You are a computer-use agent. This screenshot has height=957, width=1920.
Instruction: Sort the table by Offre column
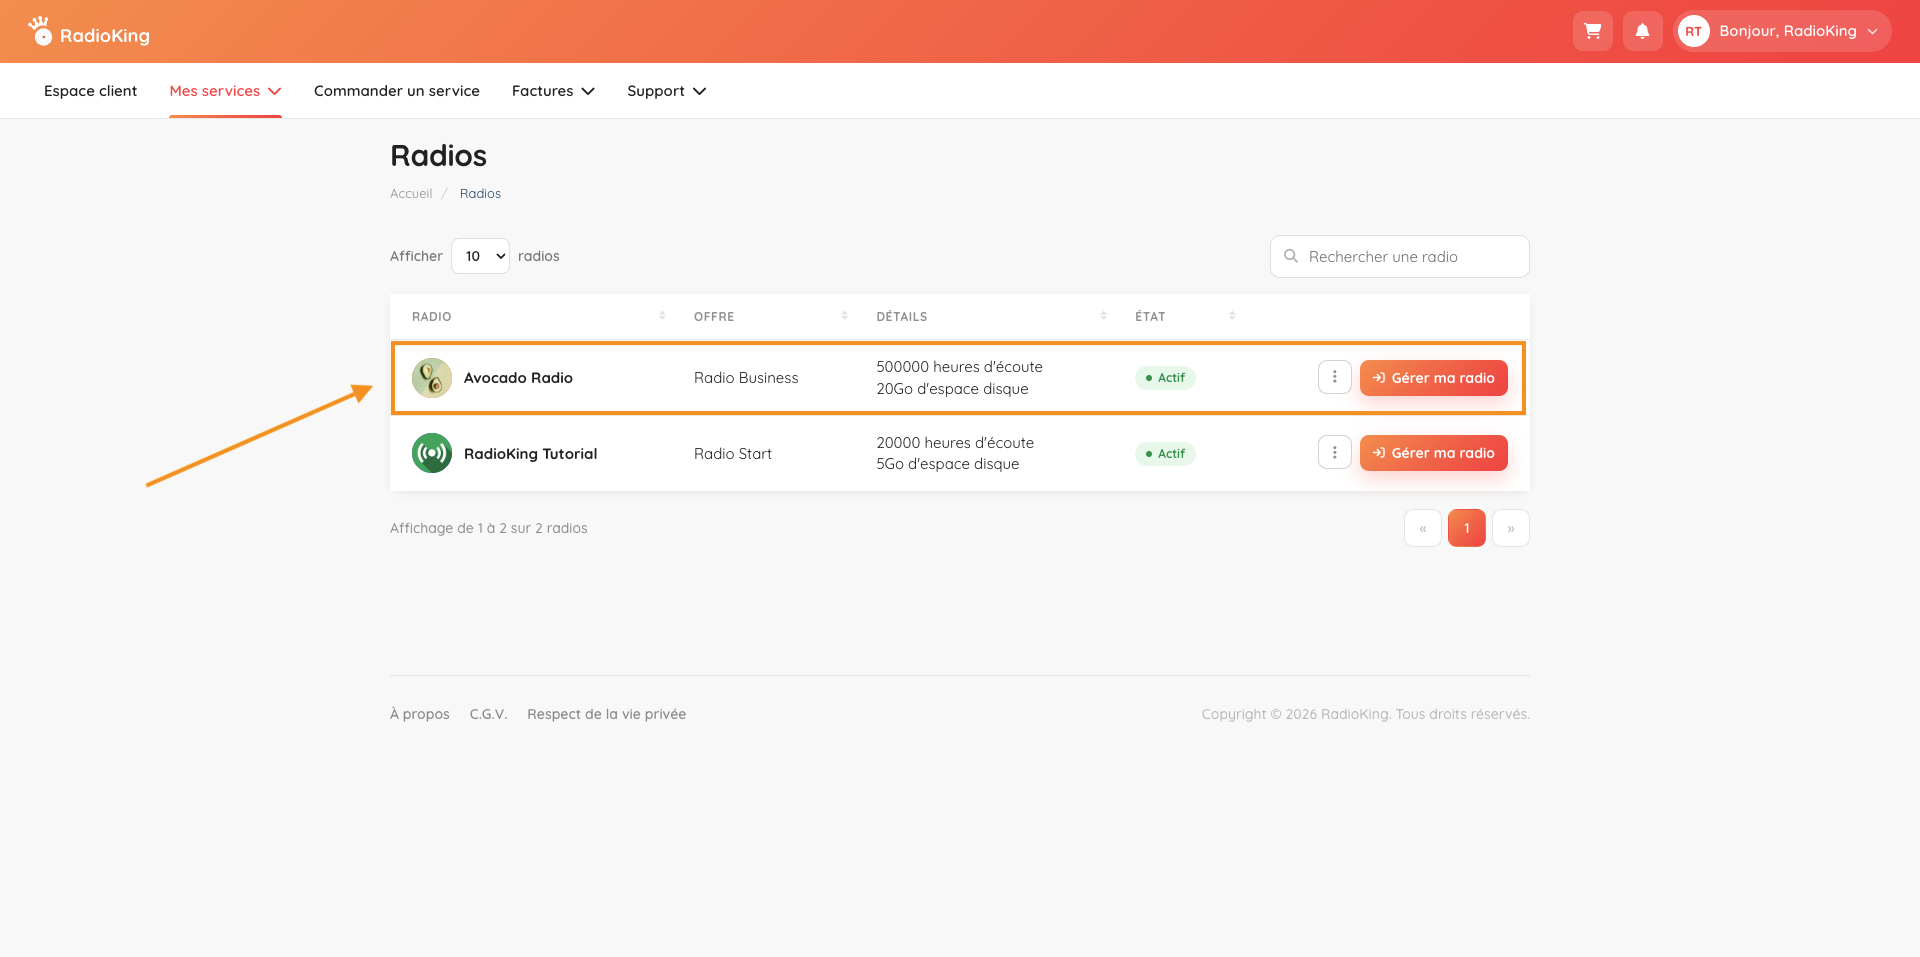pos(845,316)
